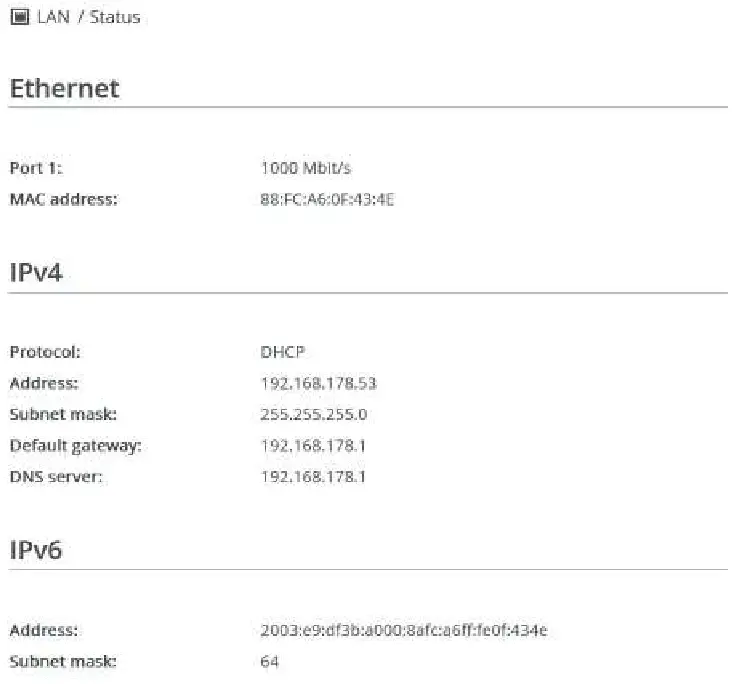
Task: Select the IPv6 address starting with 2003:e9
Action: 403,630
